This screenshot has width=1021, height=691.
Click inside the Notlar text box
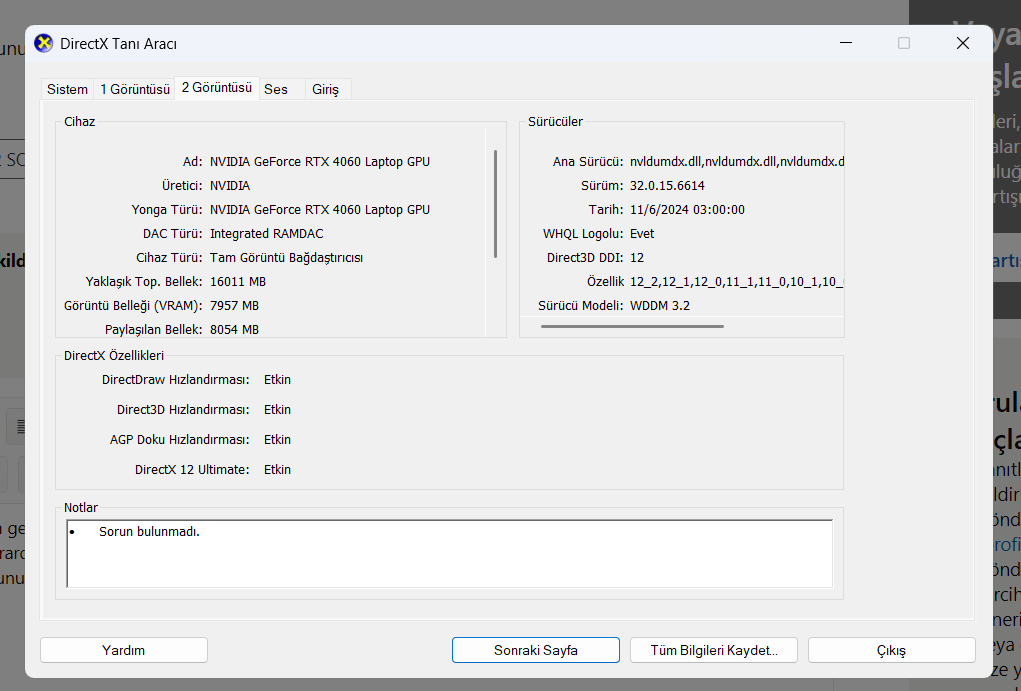pos(449,554)
